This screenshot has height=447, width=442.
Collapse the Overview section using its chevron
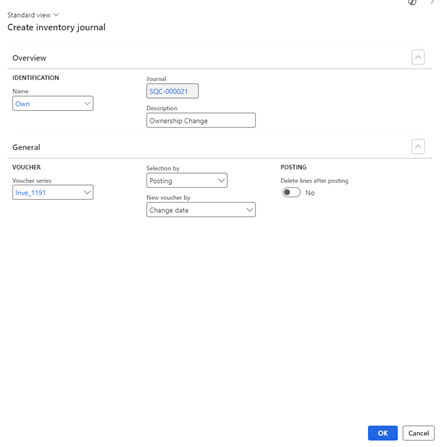coord(418,57)
